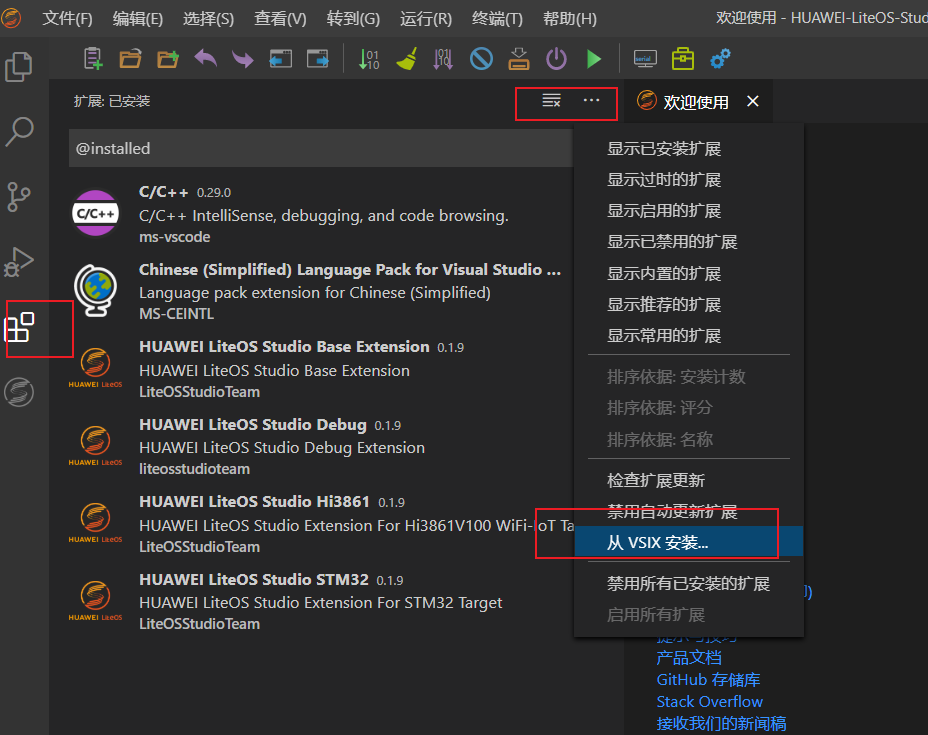Open the LiteOS Studio activity bar icon
Viewport: 928px width, 735px height.
tap(19, 392)
